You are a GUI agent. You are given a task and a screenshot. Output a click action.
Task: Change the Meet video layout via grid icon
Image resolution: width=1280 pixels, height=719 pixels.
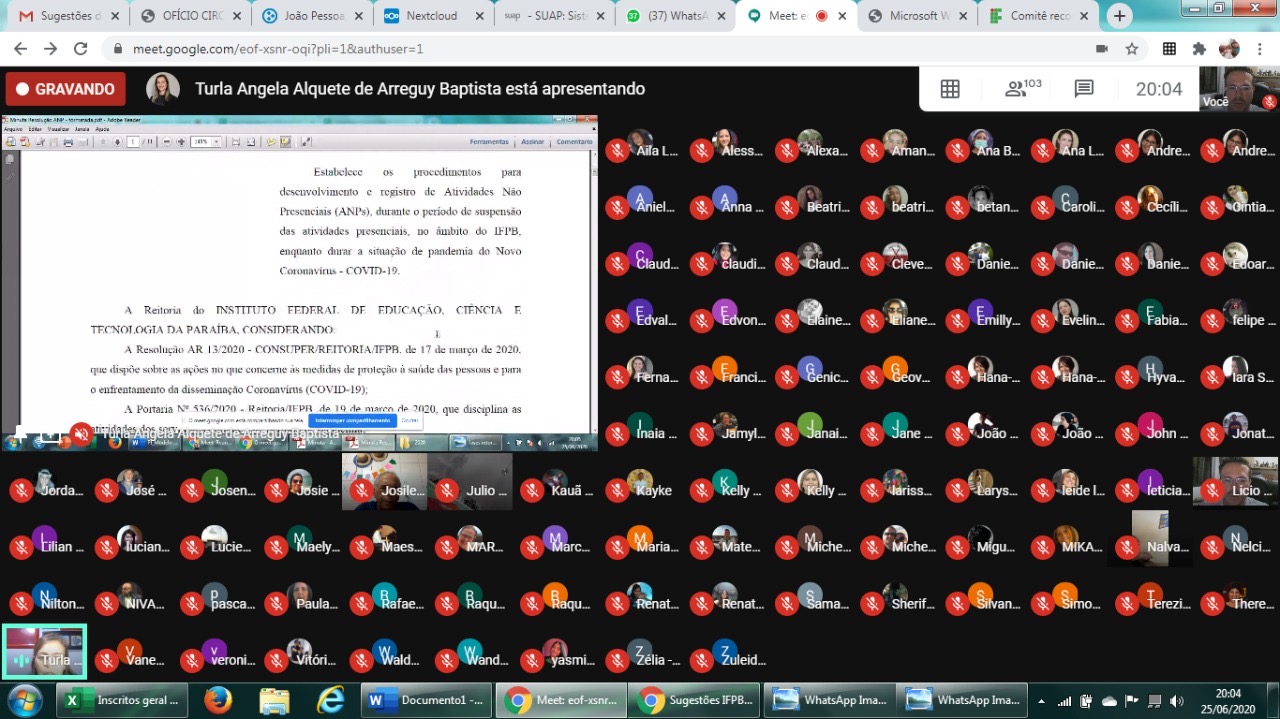(949, 88)
